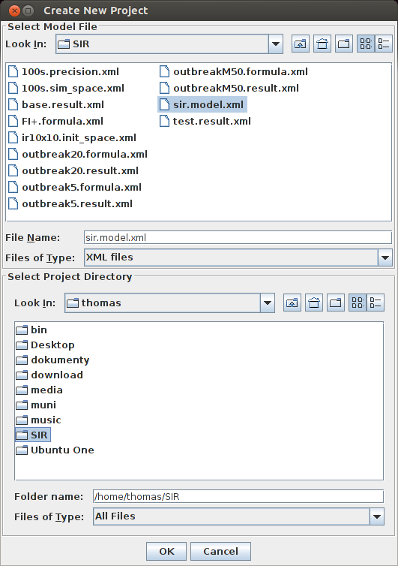Switch model file chooser to Details view

pos(383,44)
